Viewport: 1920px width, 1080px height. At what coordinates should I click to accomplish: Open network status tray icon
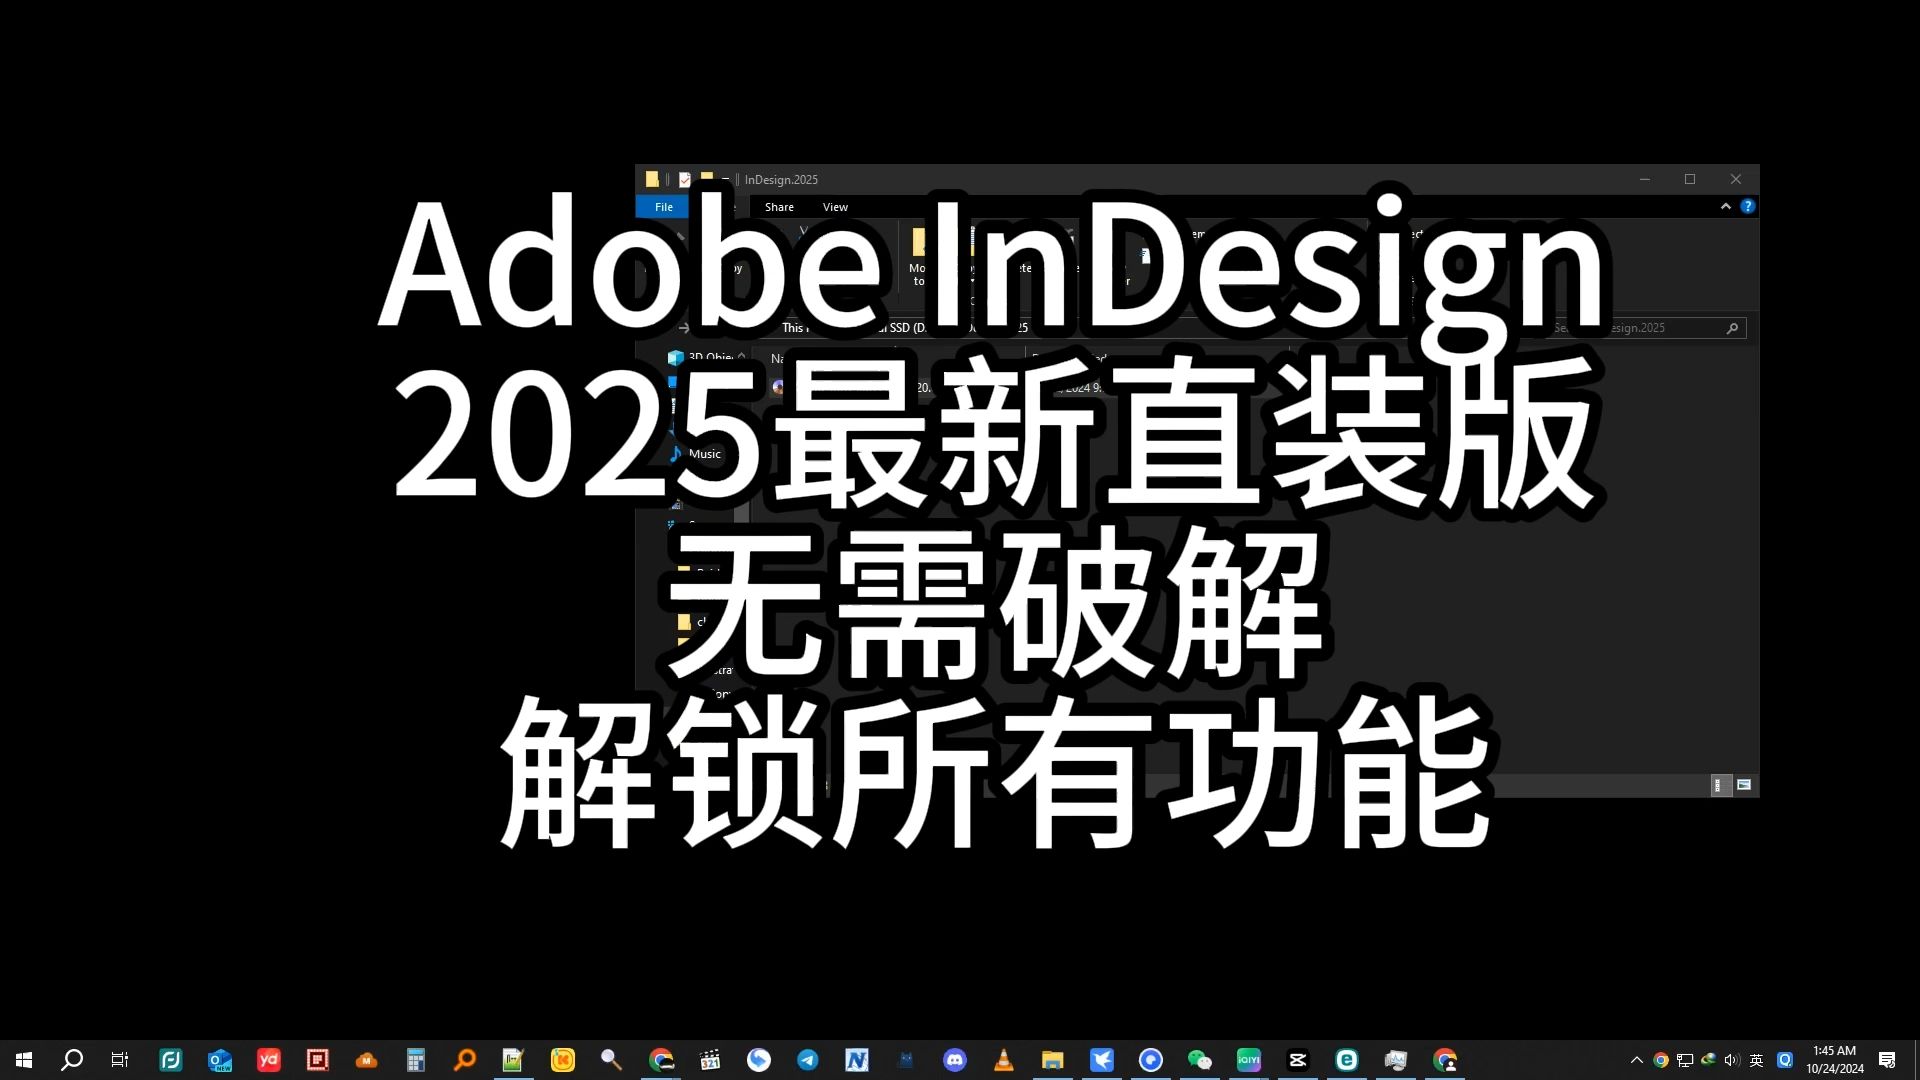pyautogui.click(x=1685, y=1060)
